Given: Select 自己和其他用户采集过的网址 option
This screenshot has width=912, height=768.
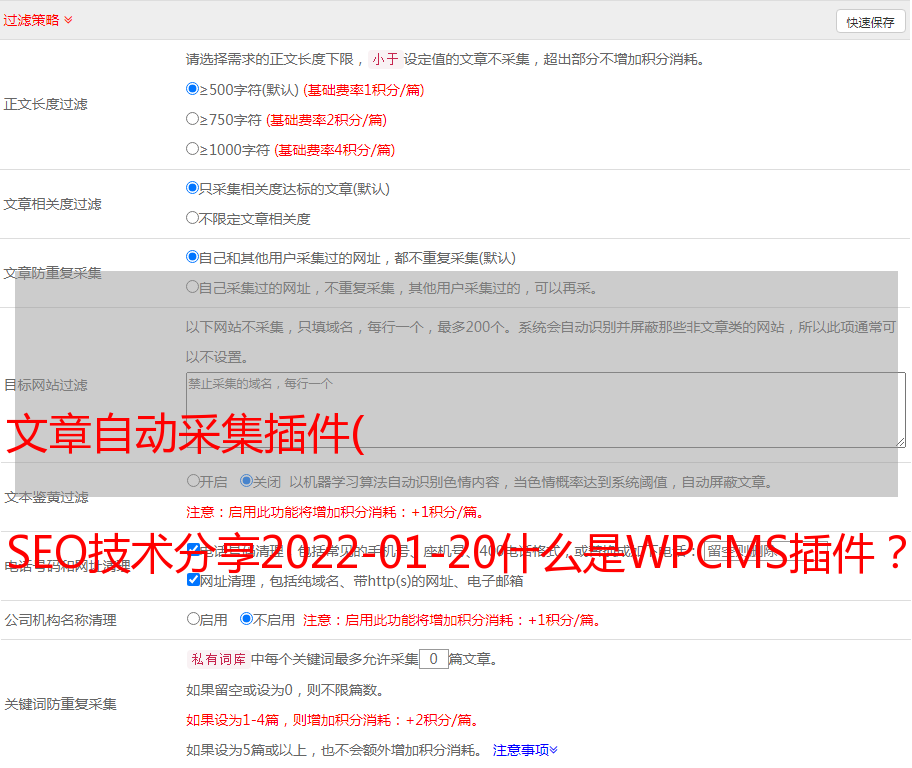Looking at the screenshot, I should 192,257.
